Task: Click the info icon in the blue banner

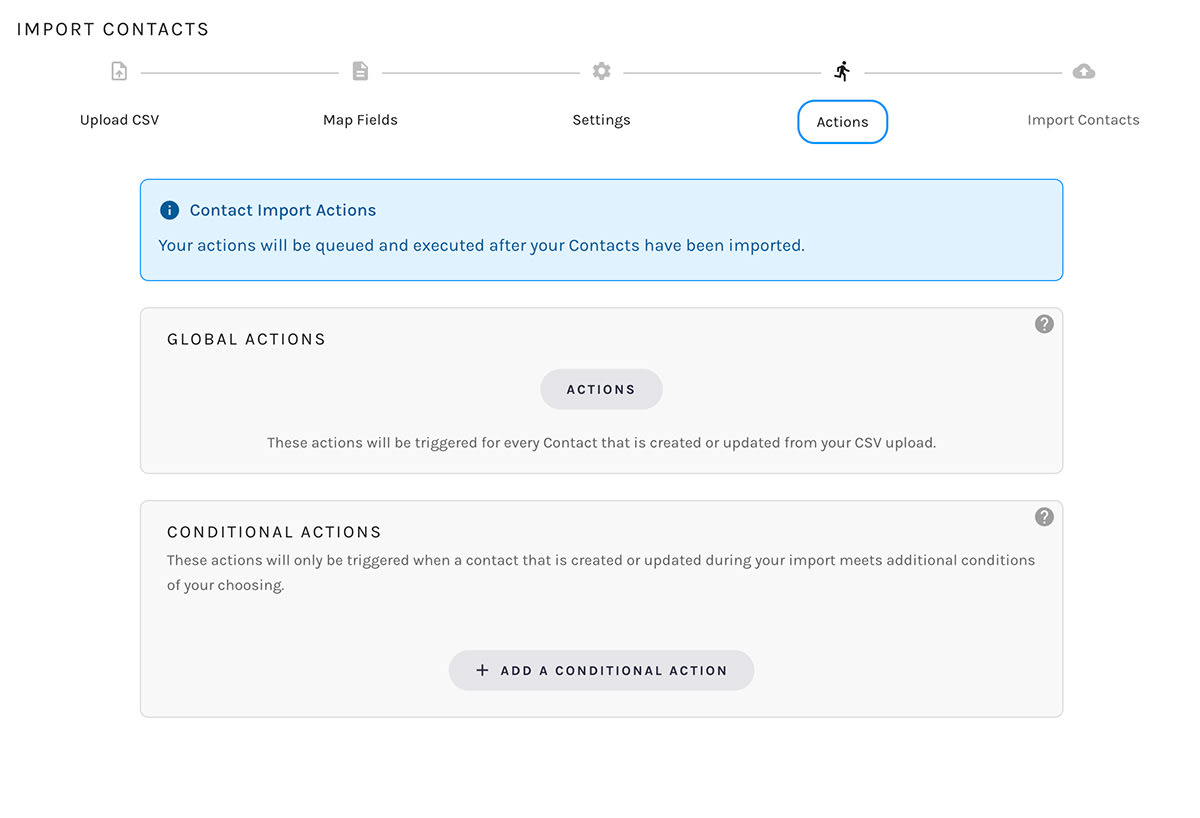Action: click(169, 210)
